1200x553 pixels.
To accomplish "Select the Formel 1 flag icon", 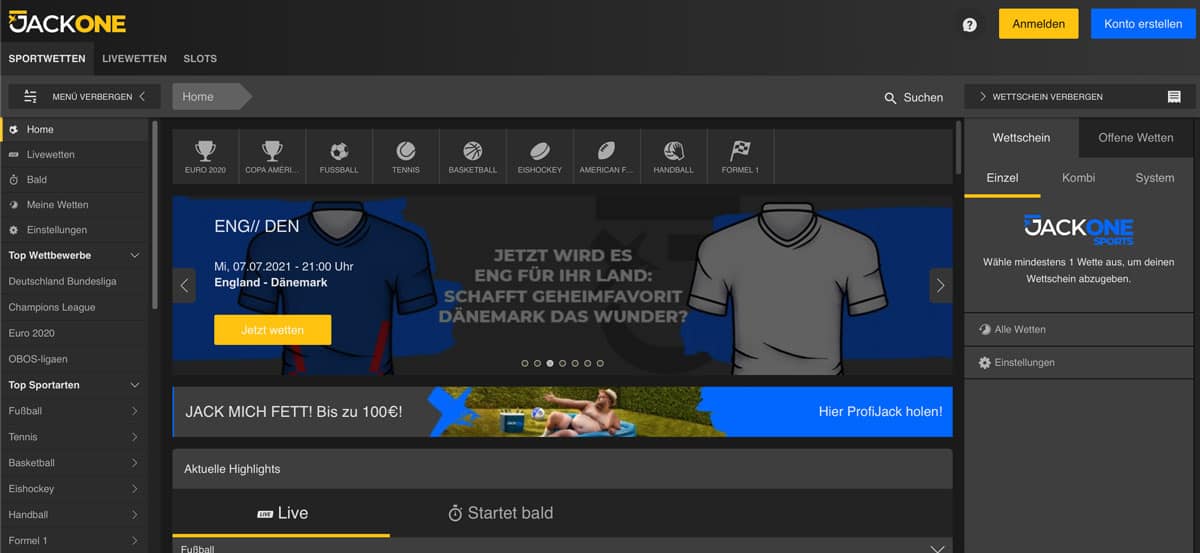I will coord(740,151).
